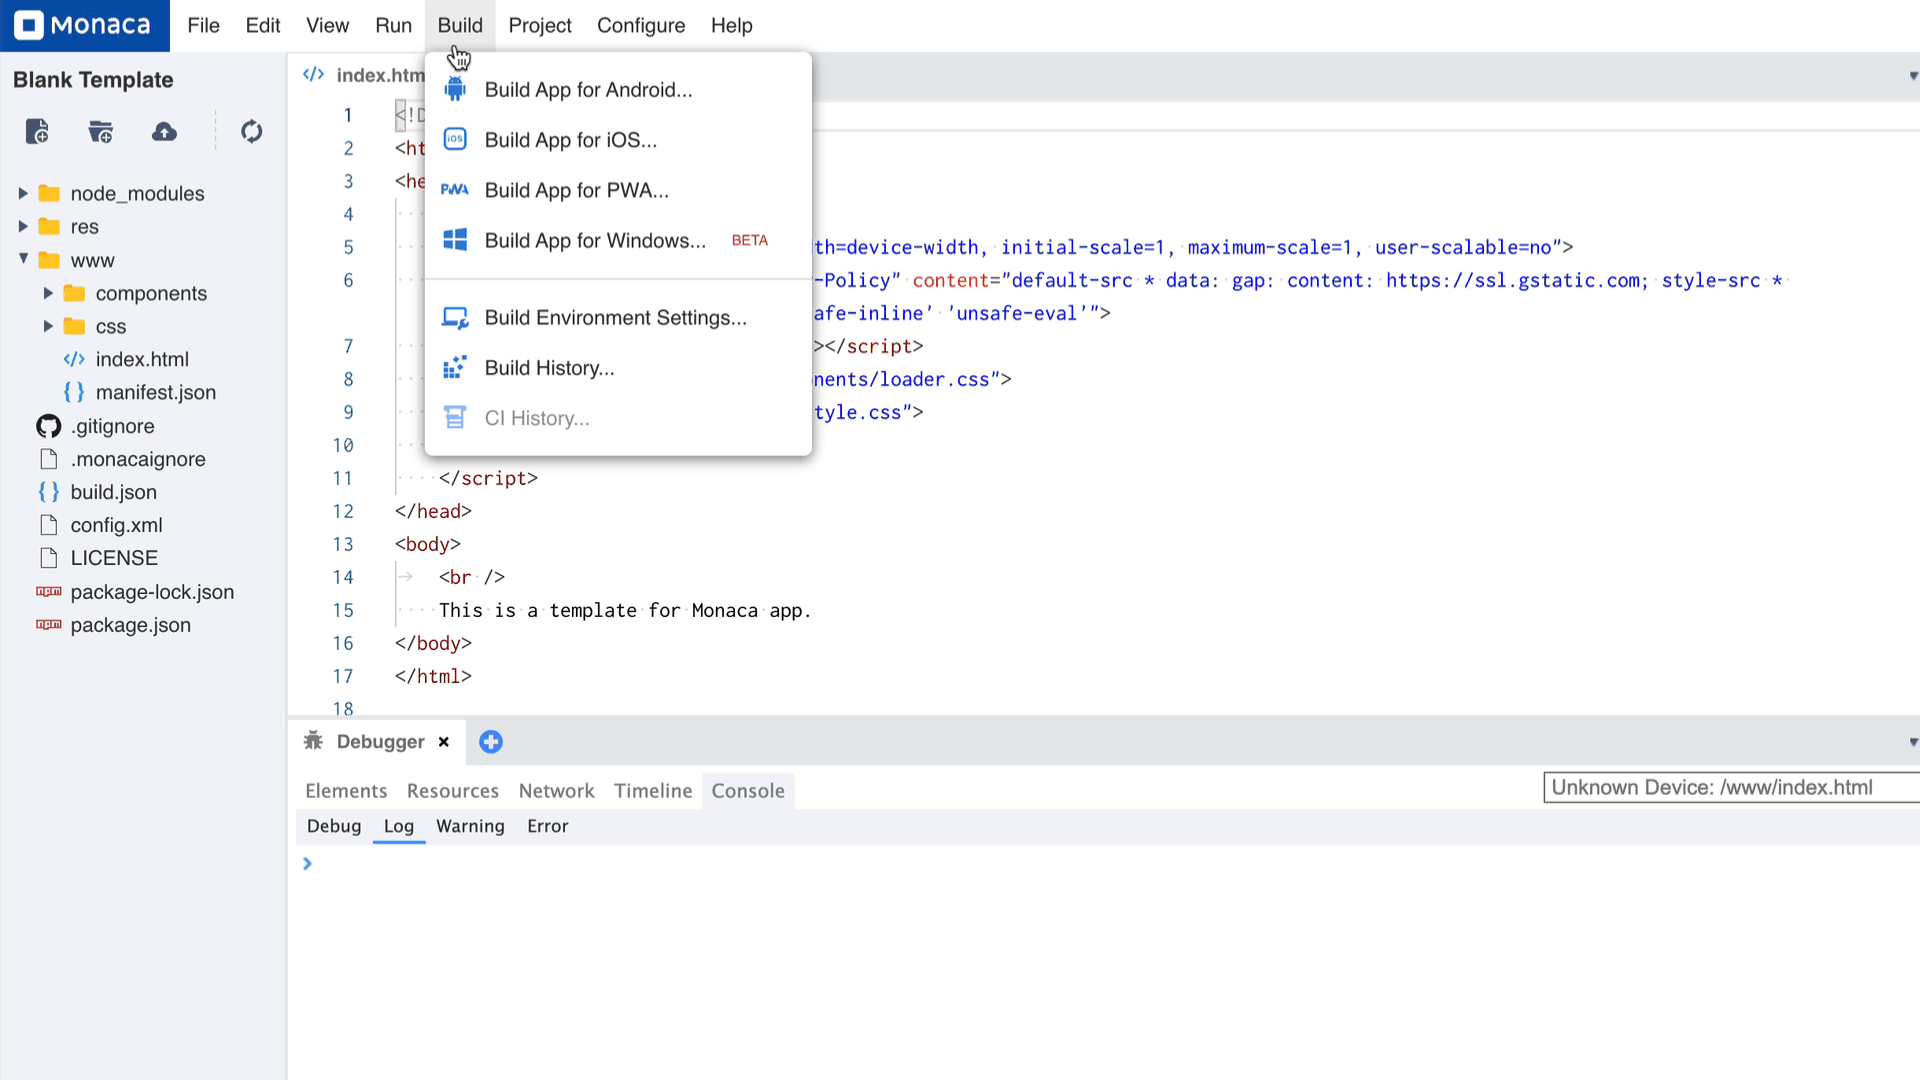Click the braces icon beside manifest.json
Viewport: 1920px width, 1080px height.
coord(73,392)
